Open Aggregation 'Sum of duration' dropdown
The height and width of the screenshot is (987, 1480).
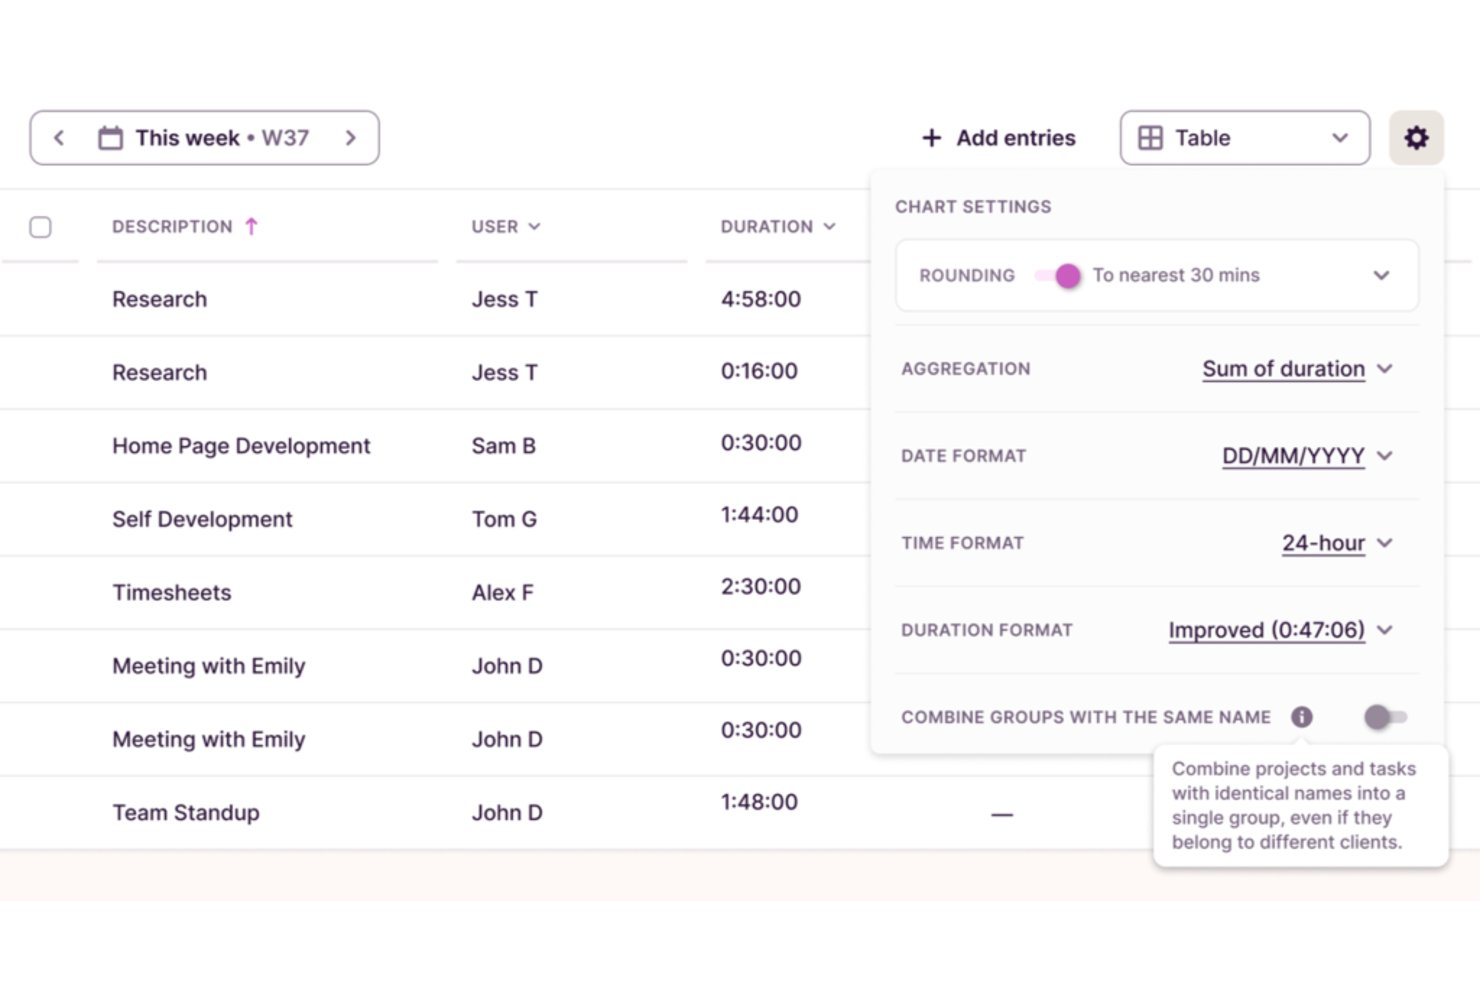1297,369
